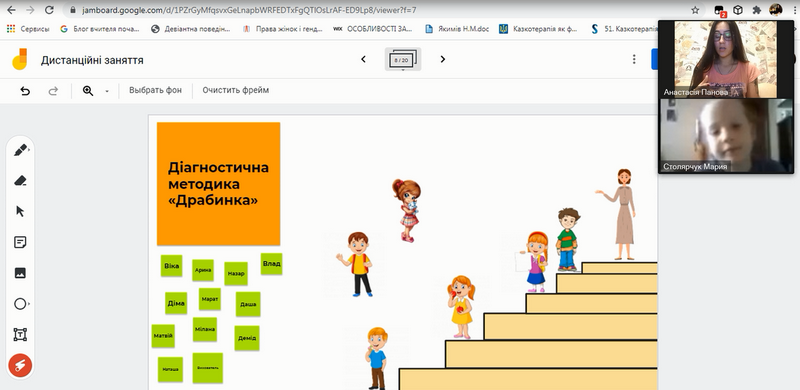
Task: Rename the jam titled Дистанційні заняття
Action: (92, 60)
